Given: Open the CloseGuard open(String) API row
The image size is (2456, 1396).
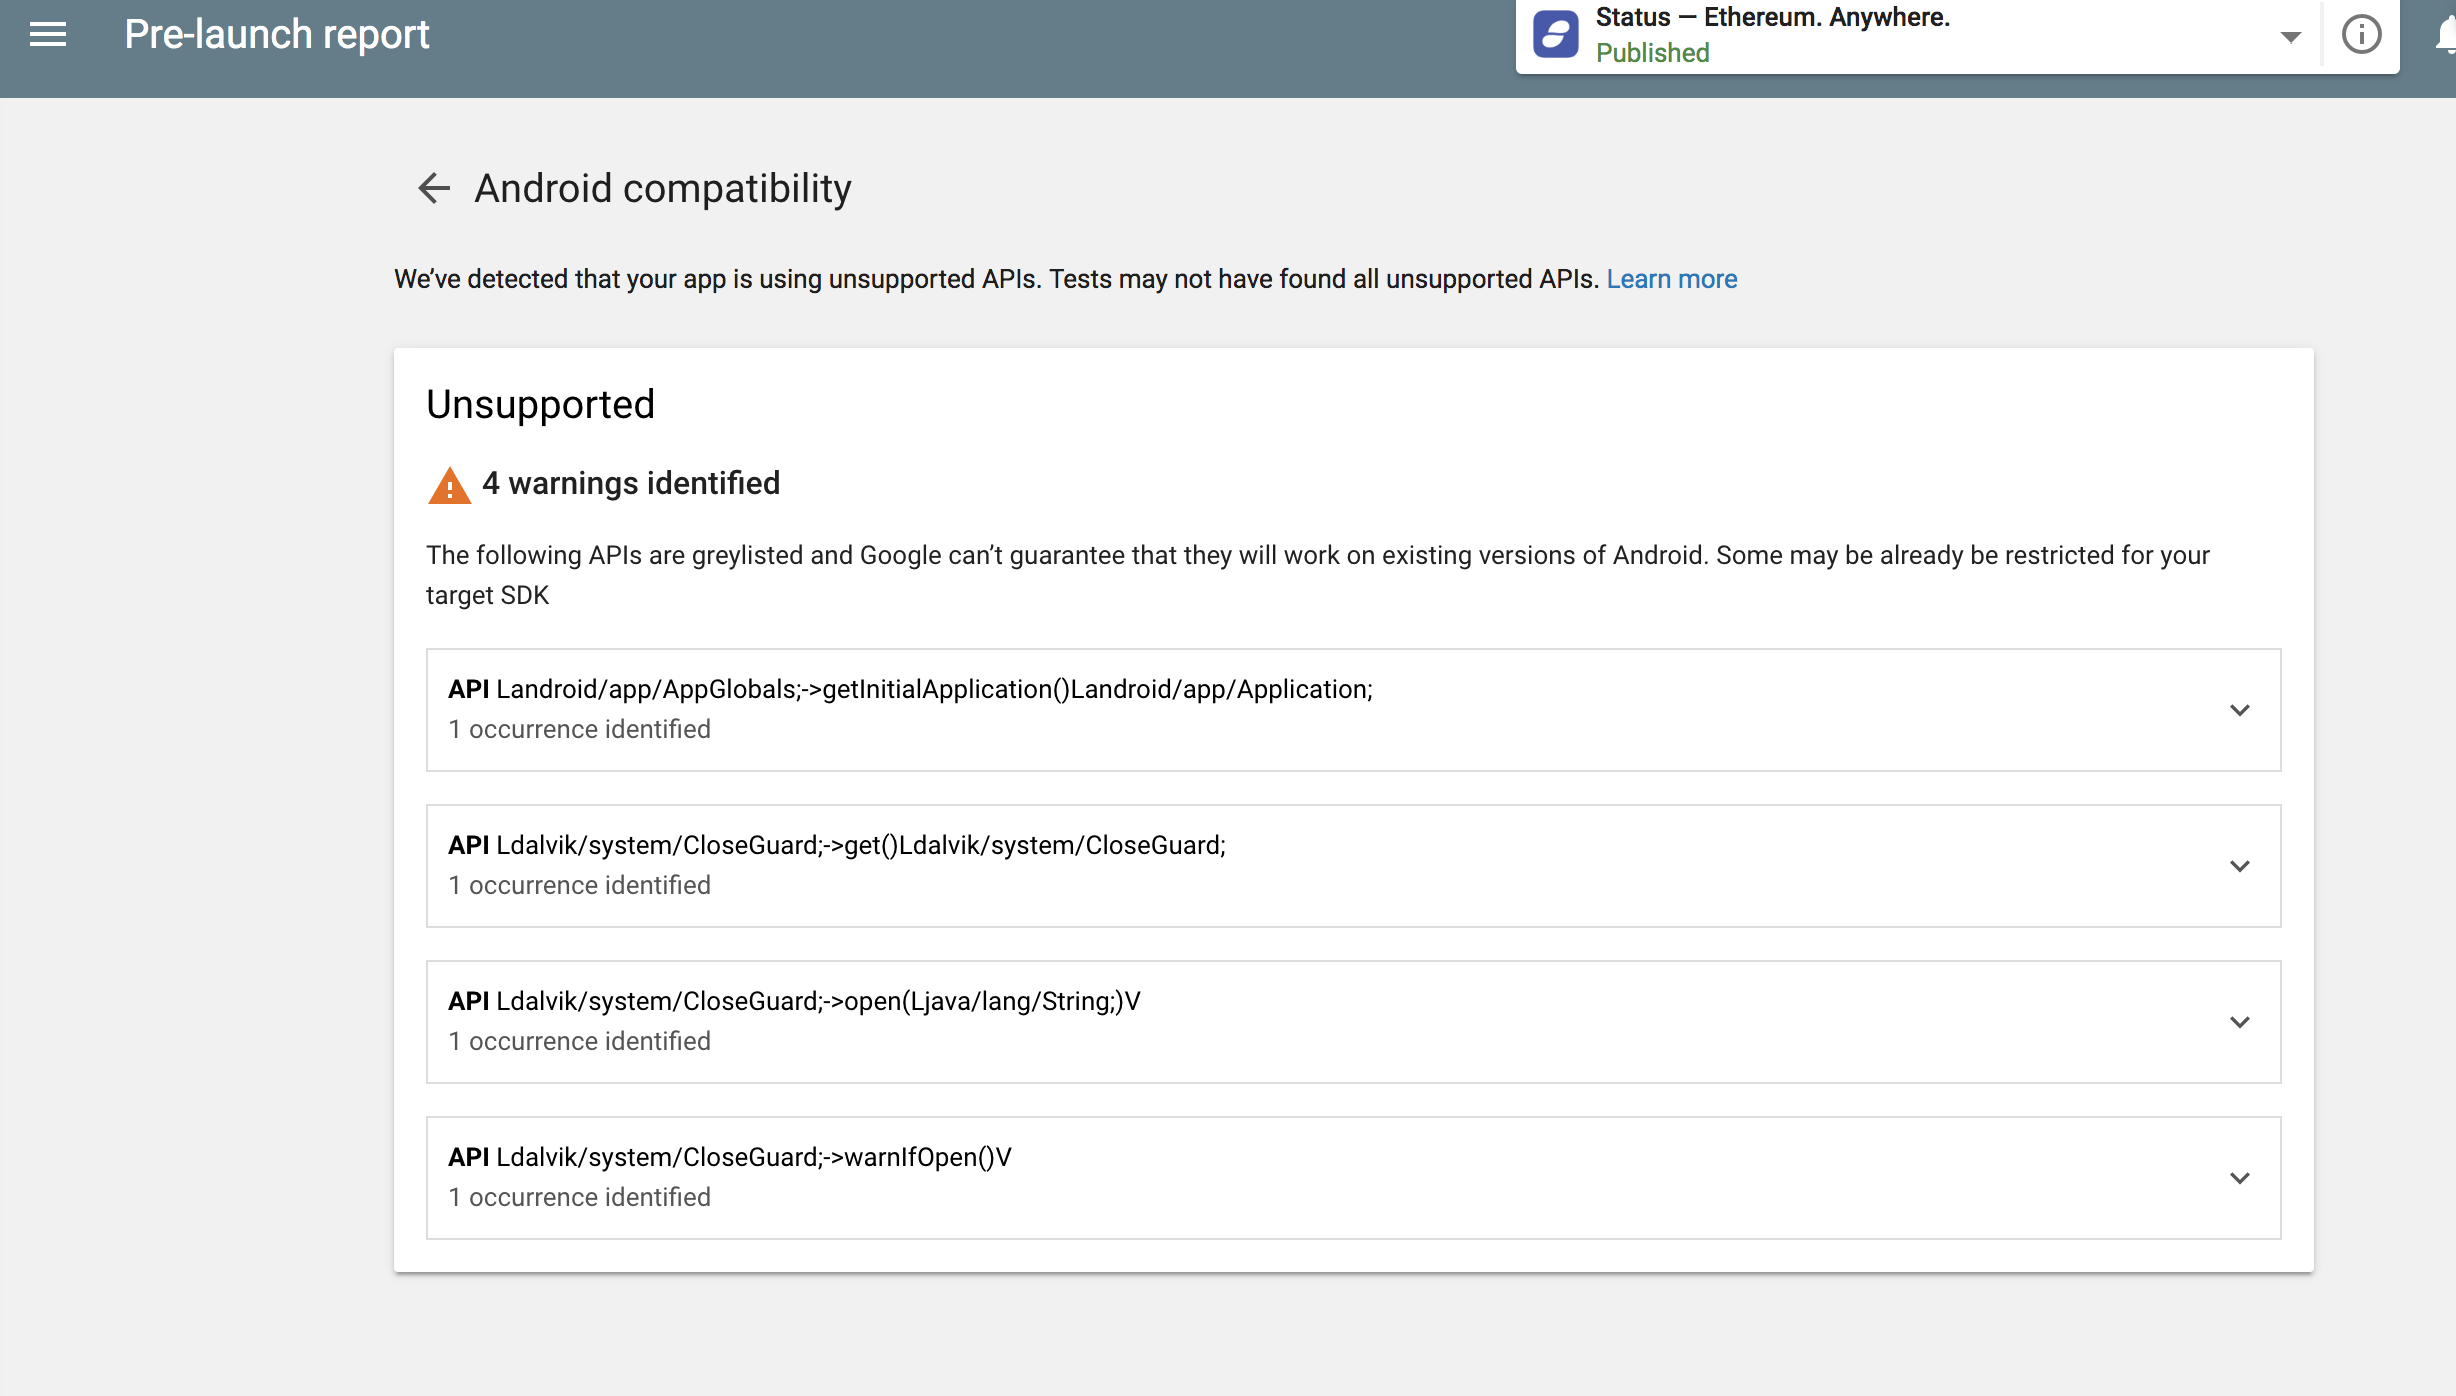Looking at the screenshot, I should pyautogui.click(x=794, y=1002).
